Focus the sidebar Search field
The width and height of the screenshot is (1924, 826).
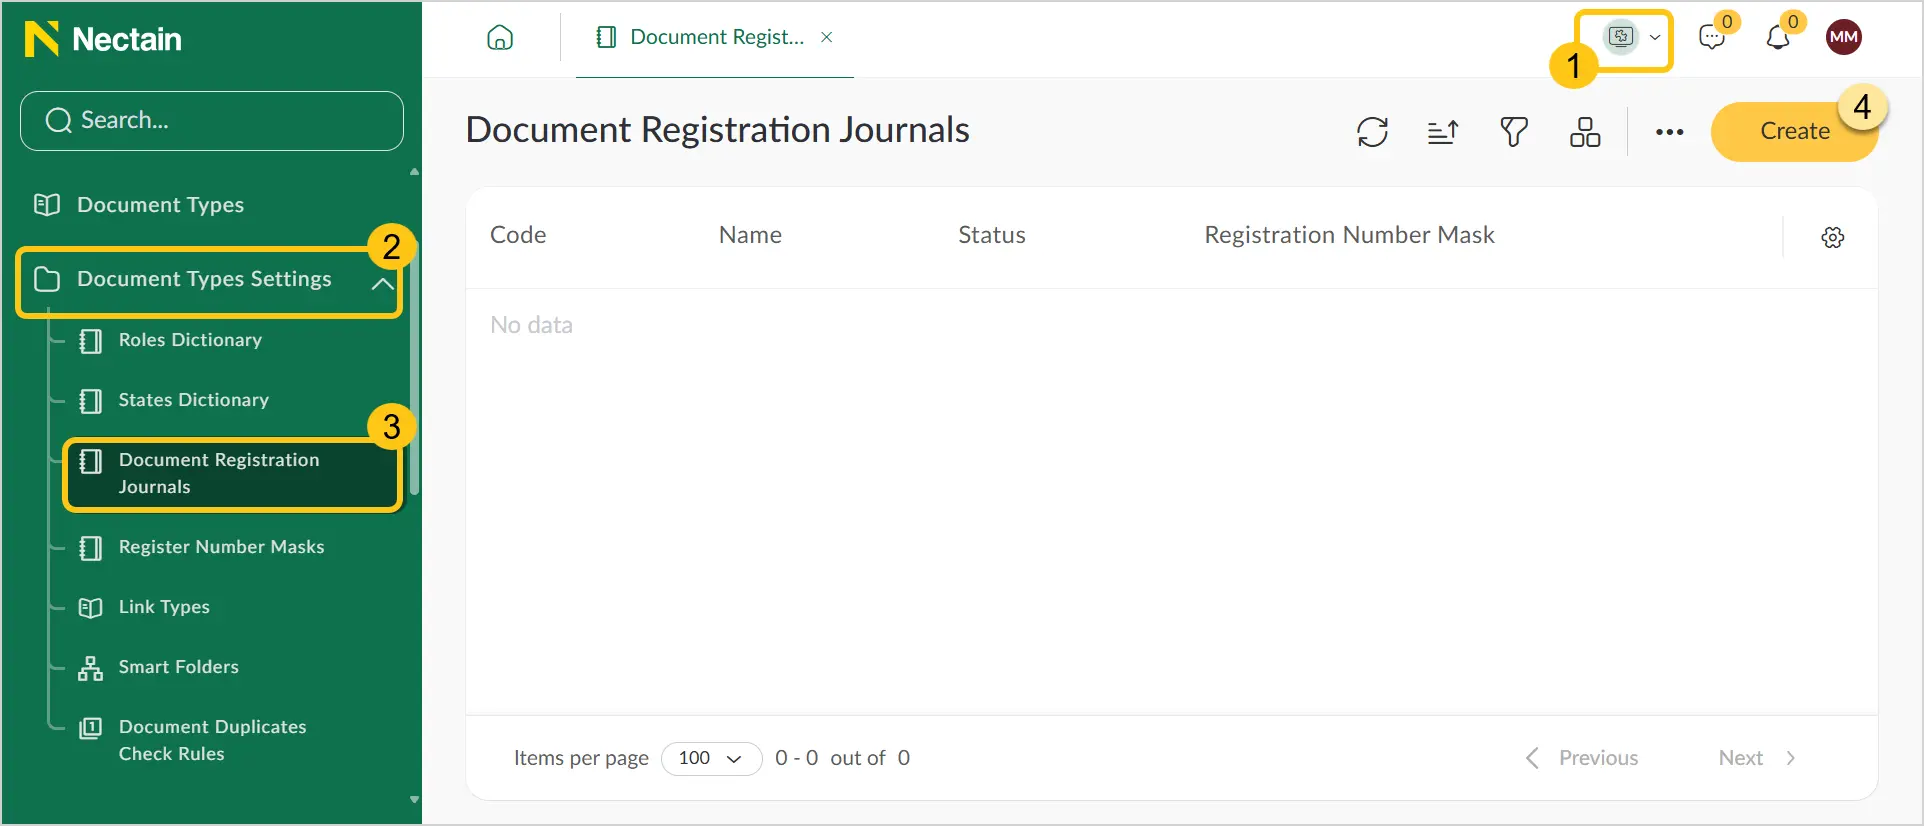pos(212,121)
